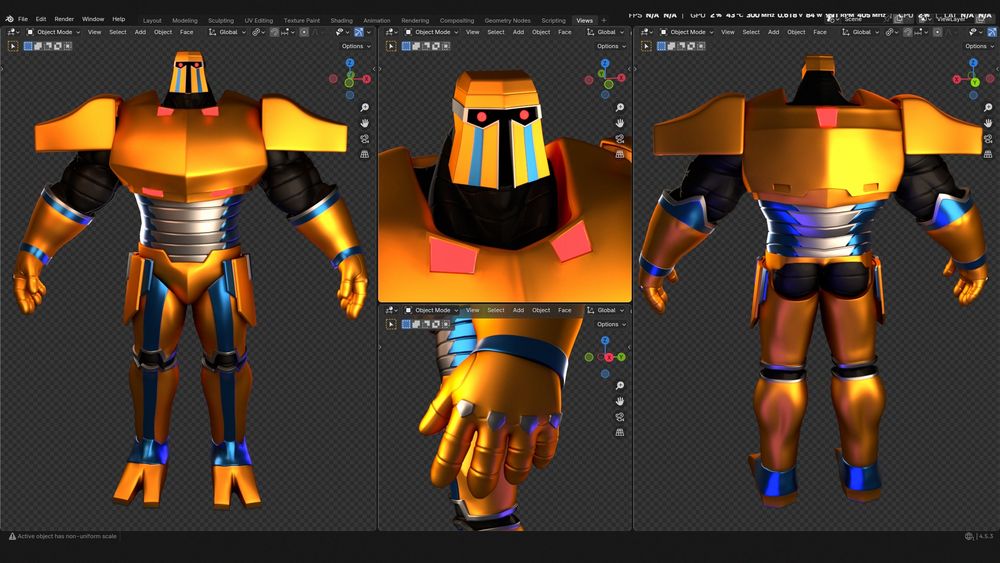Open the Help menu
Viewport: 1000px width, 563px height.
(x=119, y=19)
